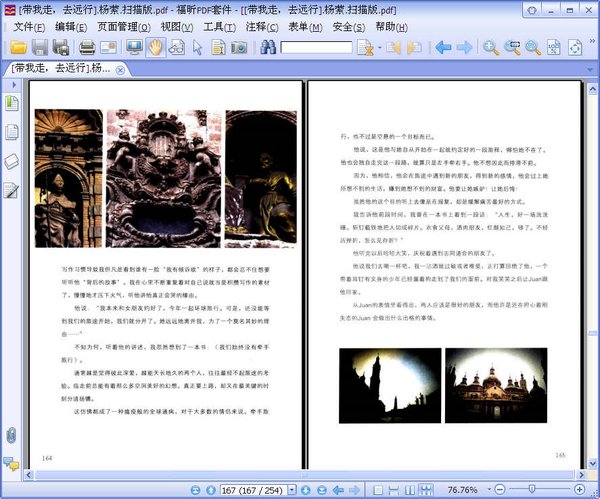Click the find text box in toolbar
Image resolution: width=600 pixels, height=499 pixels.
[x=316, y=47]
